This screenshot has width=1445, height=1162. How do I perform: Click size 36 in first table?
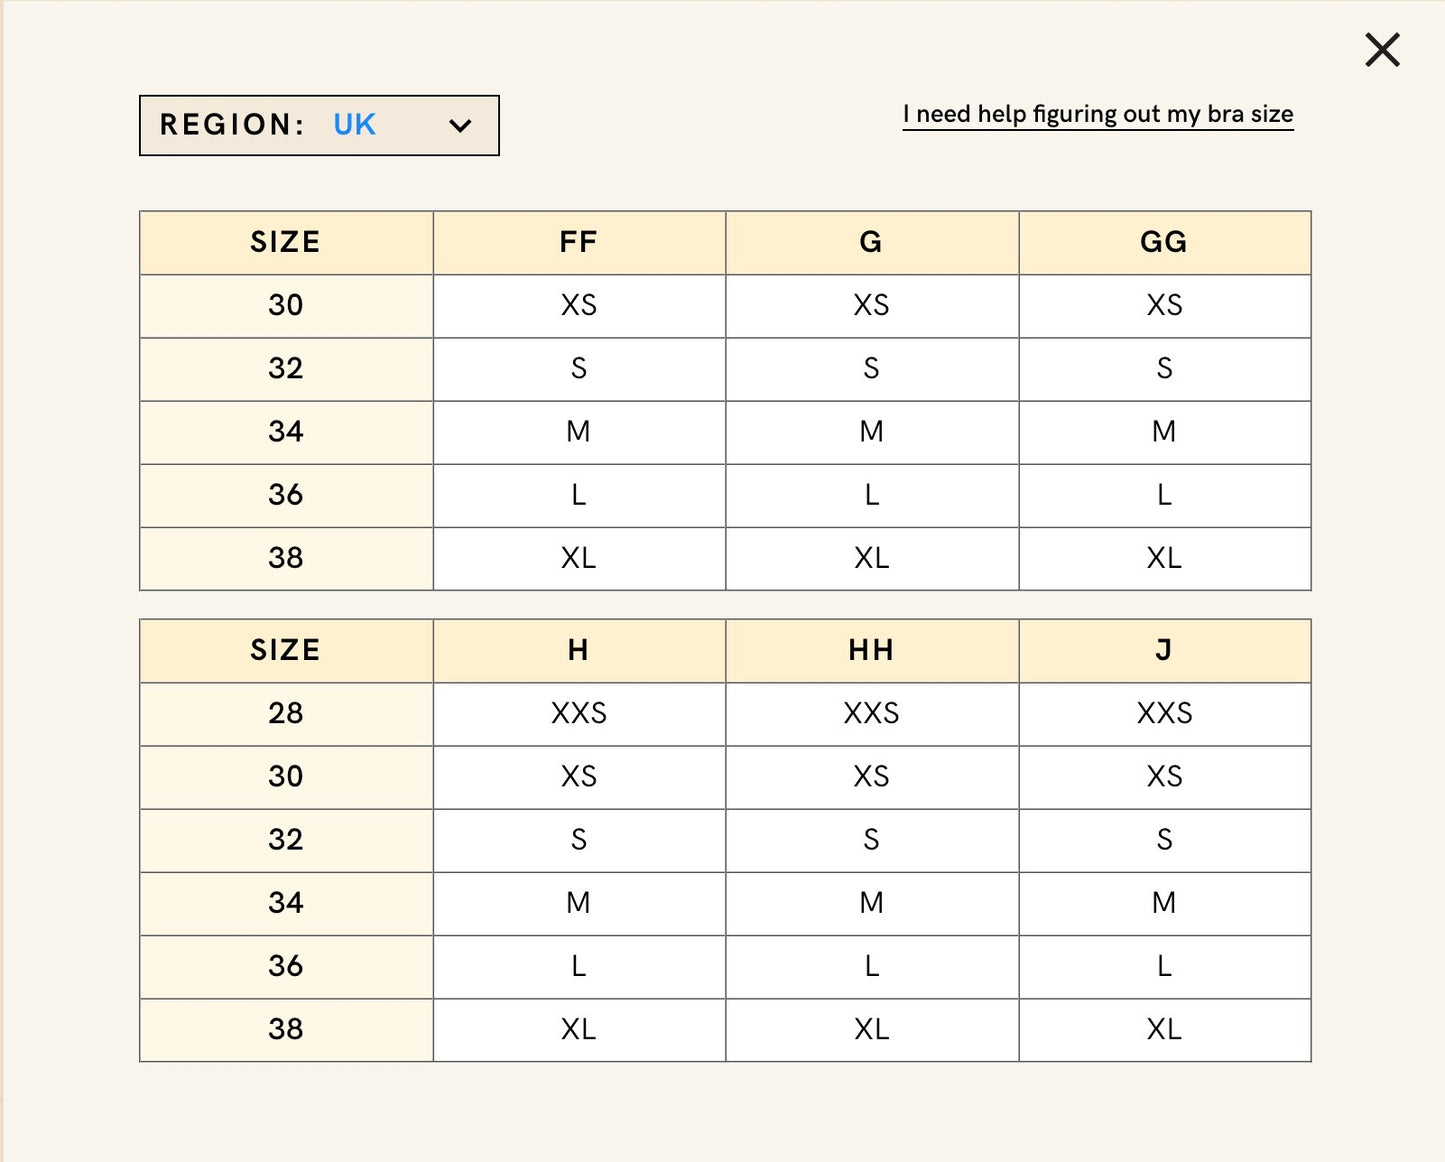tap(286, 495)
